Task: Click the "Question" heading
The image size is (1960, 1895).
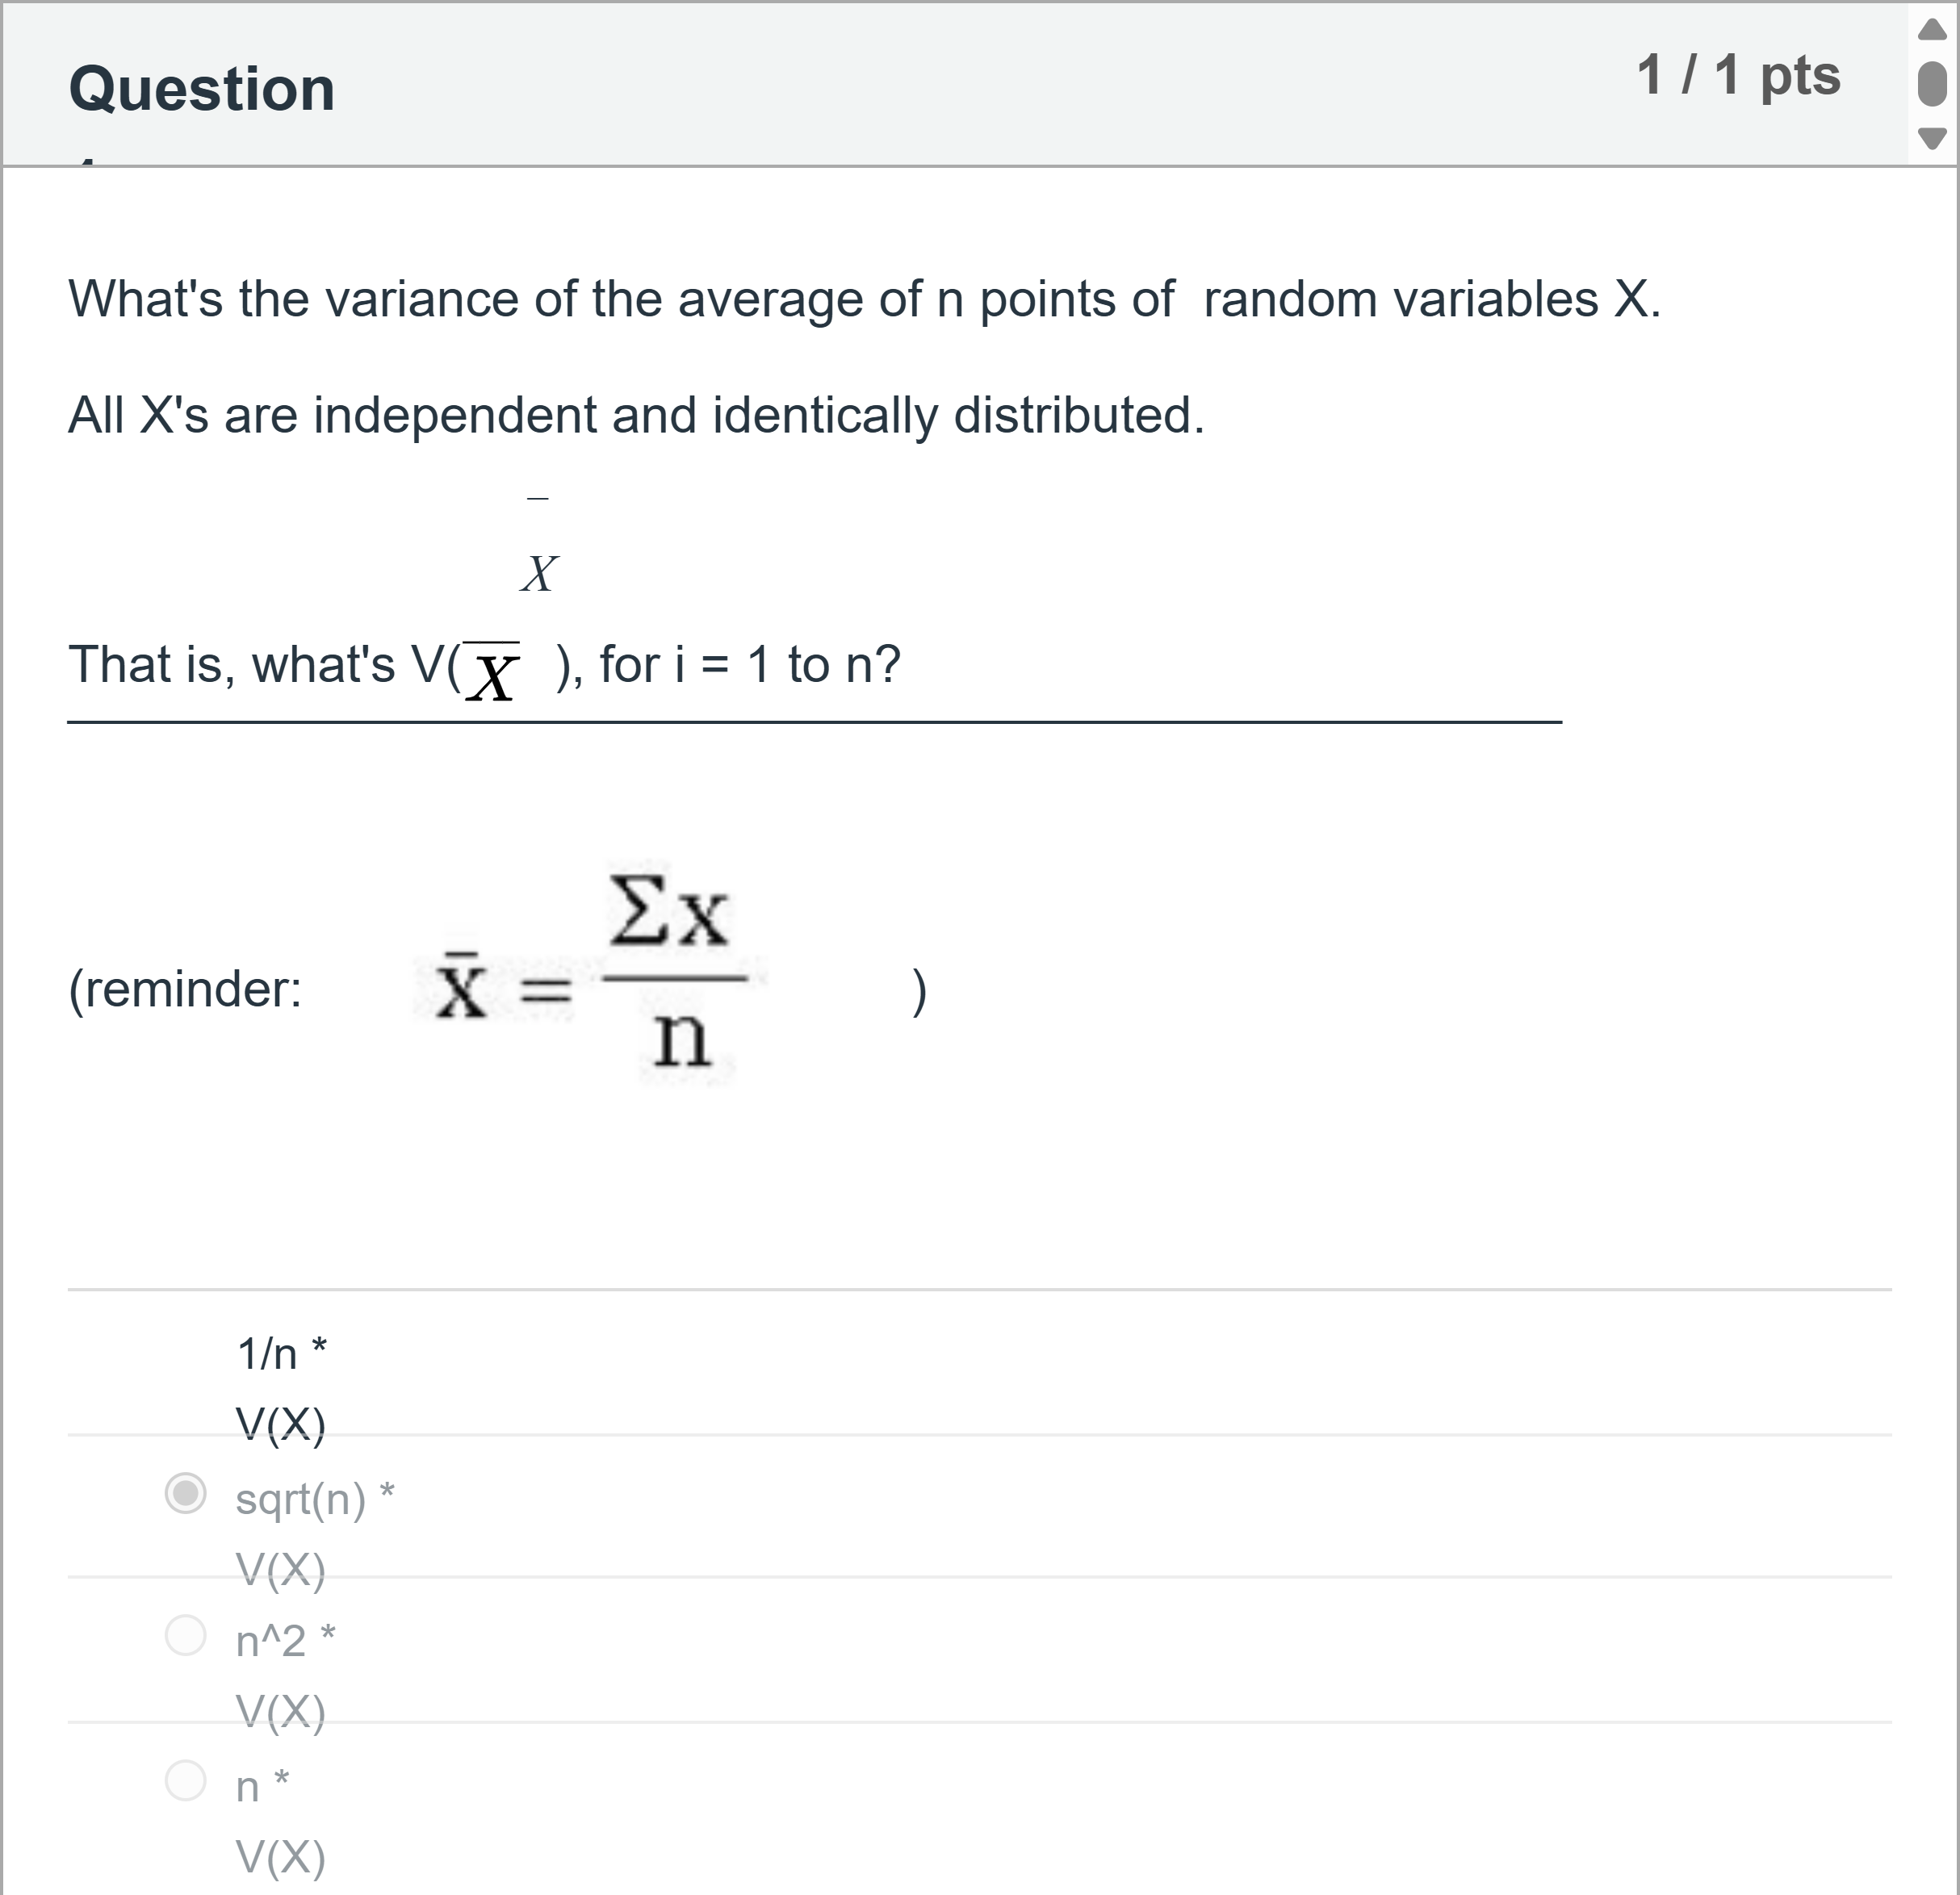Action: click(x=204, y=88)
